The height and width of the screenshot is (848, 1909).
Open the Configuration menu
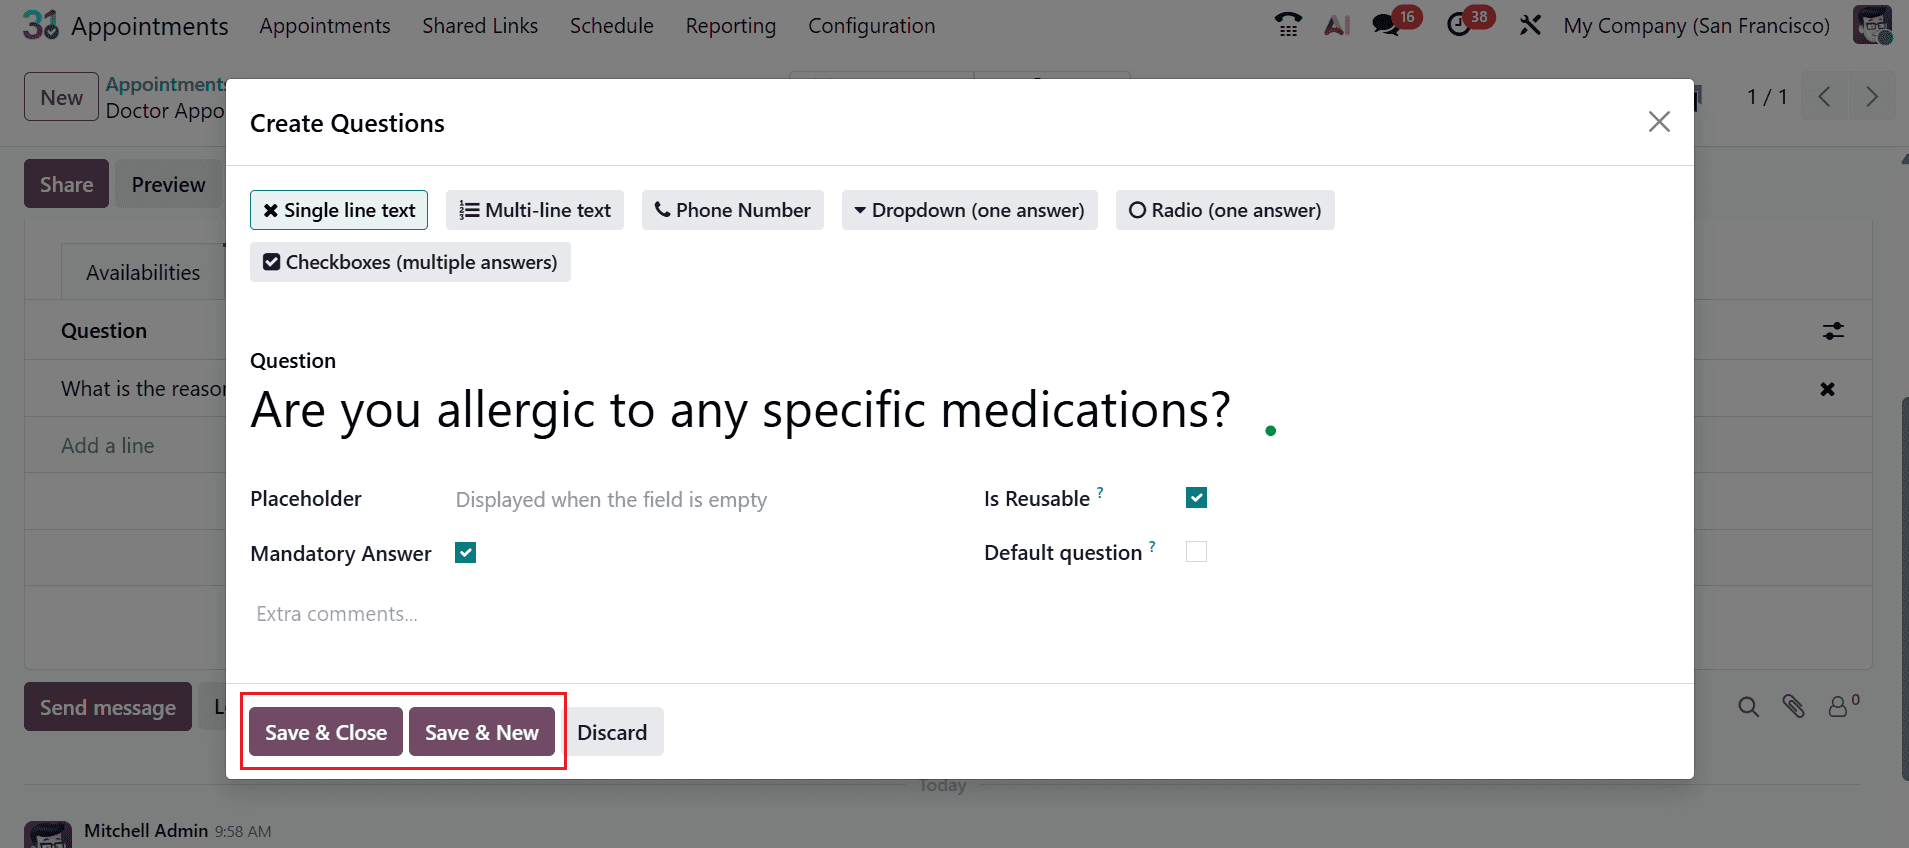click(871, 25)
